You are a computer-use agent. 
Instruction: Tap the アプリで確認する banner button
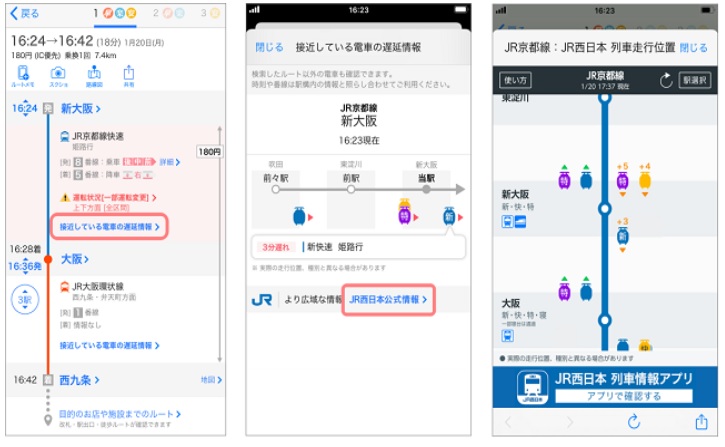(624, 396)
